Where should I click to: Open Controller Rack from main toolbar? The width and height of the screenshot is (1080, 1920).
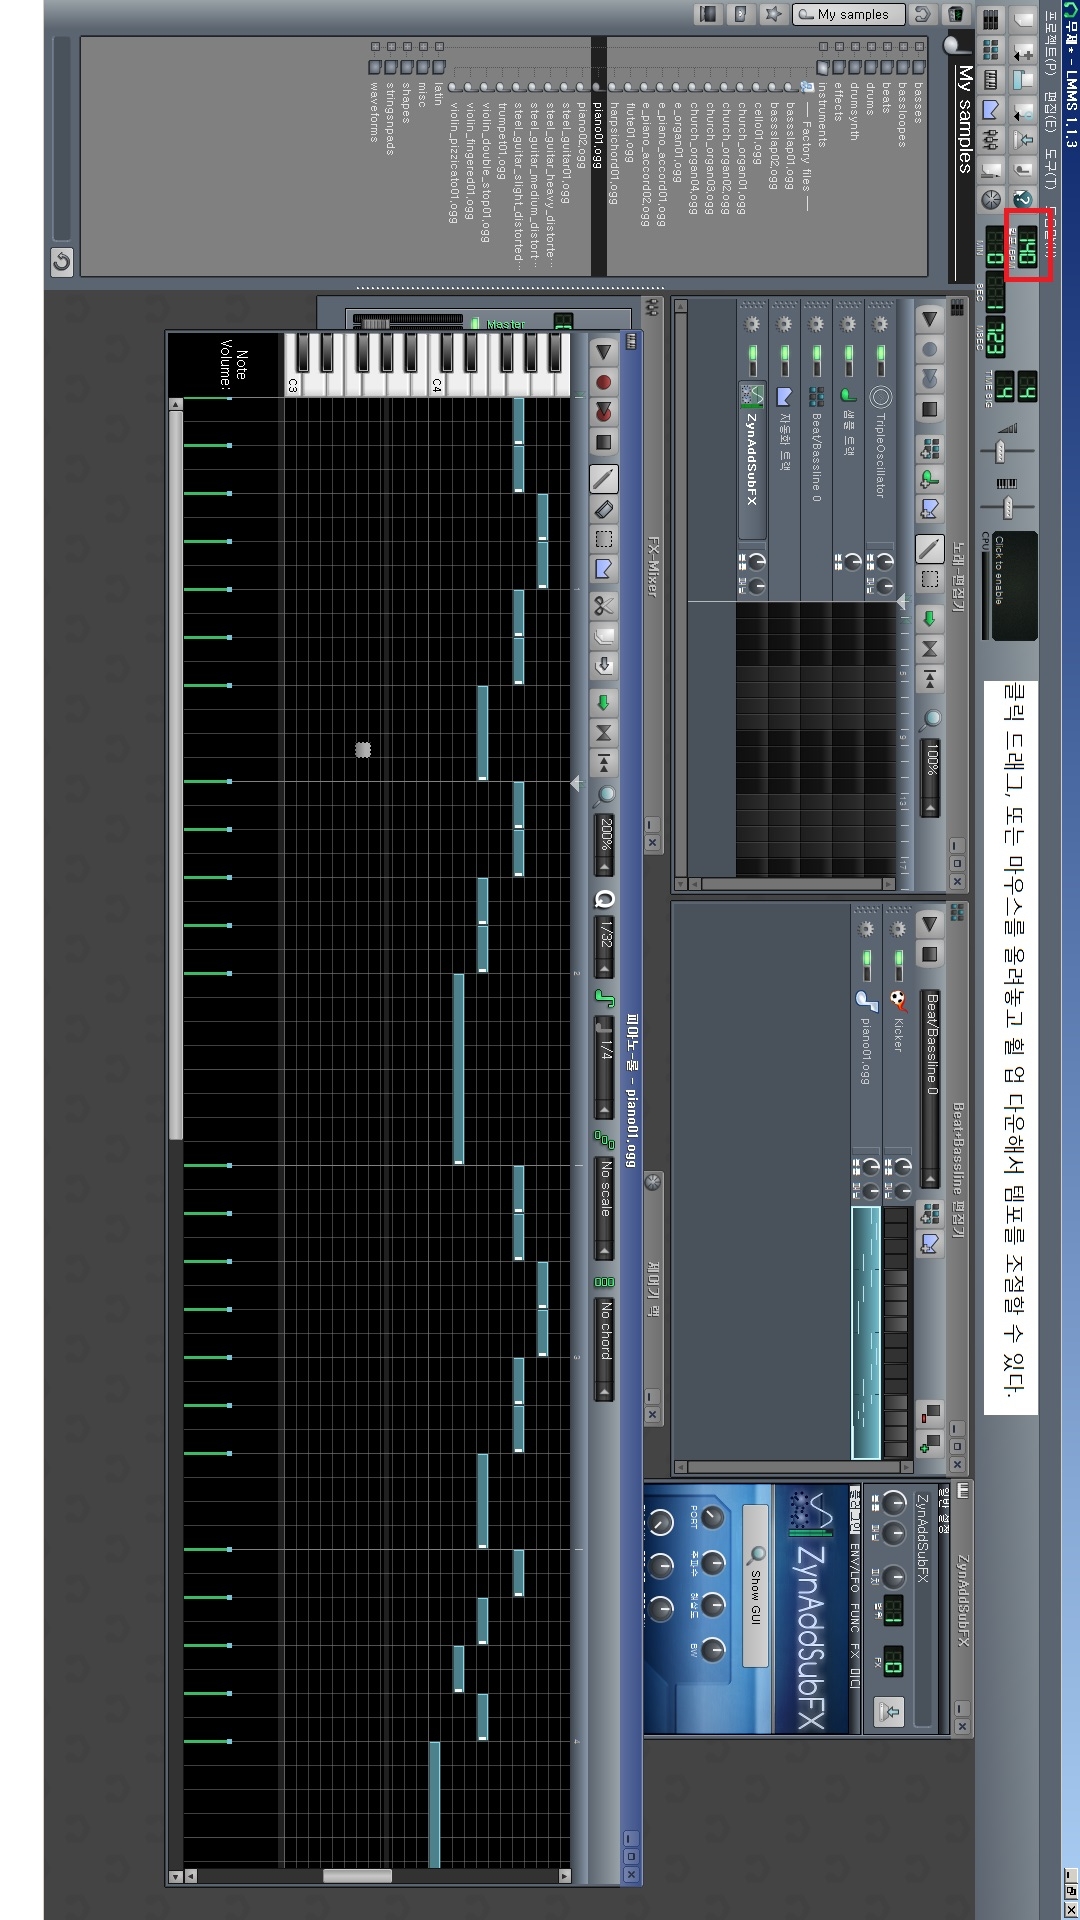coord(990,199)
